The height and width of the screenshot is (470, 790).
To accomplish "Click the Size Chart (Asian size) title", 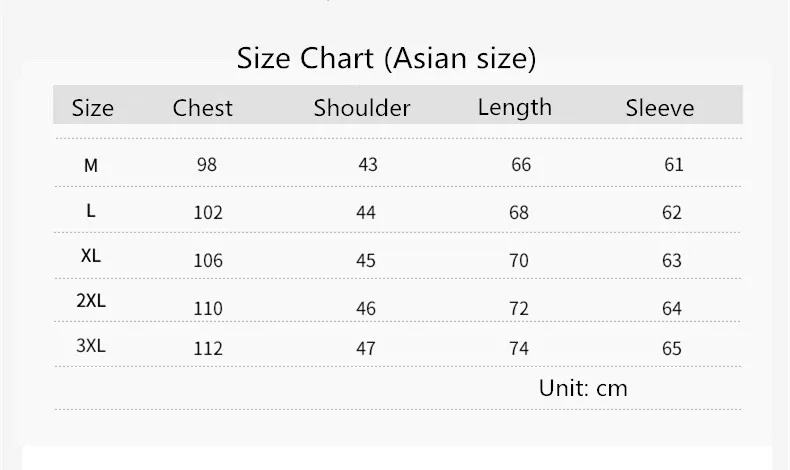I will 386,59.
